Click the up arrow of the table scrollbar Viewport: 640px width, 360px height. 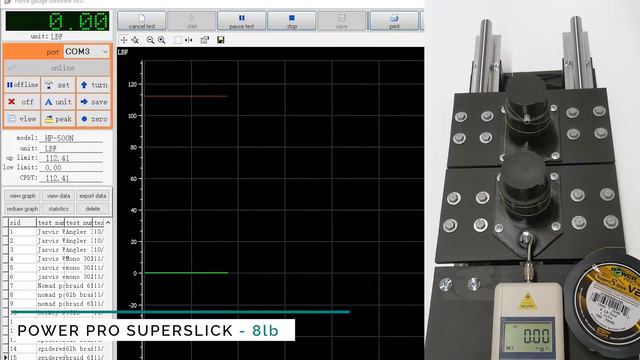coord(108,223)
